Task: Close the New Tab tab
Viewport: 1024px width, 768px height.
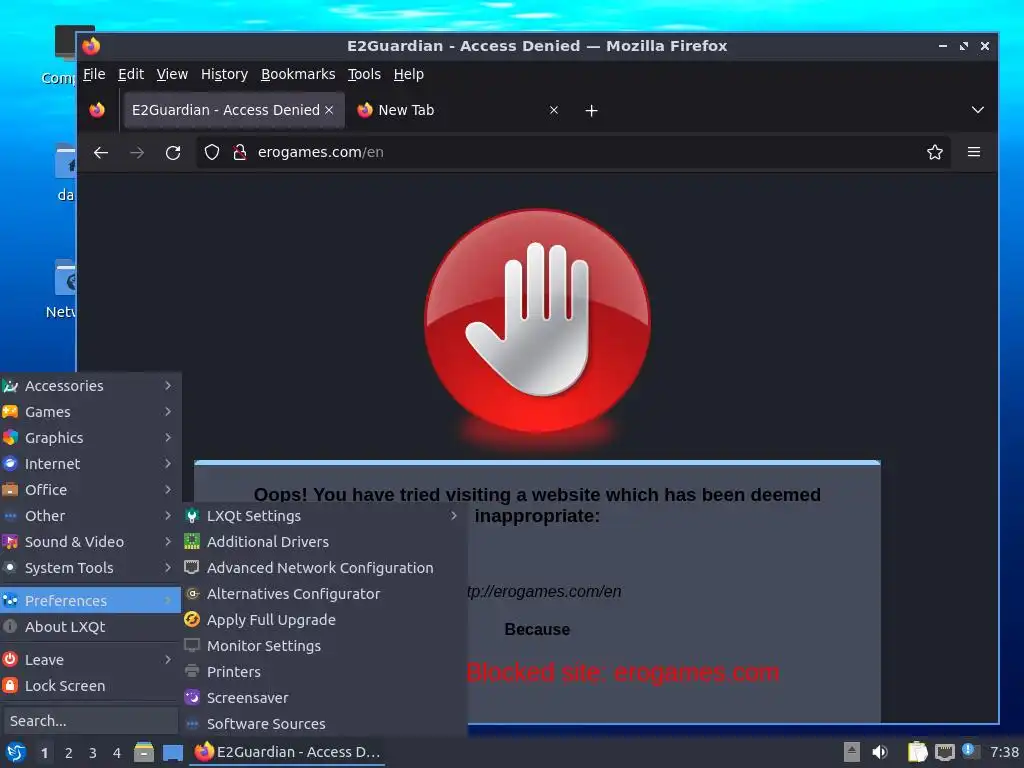Action: click(x=554, y=110)
